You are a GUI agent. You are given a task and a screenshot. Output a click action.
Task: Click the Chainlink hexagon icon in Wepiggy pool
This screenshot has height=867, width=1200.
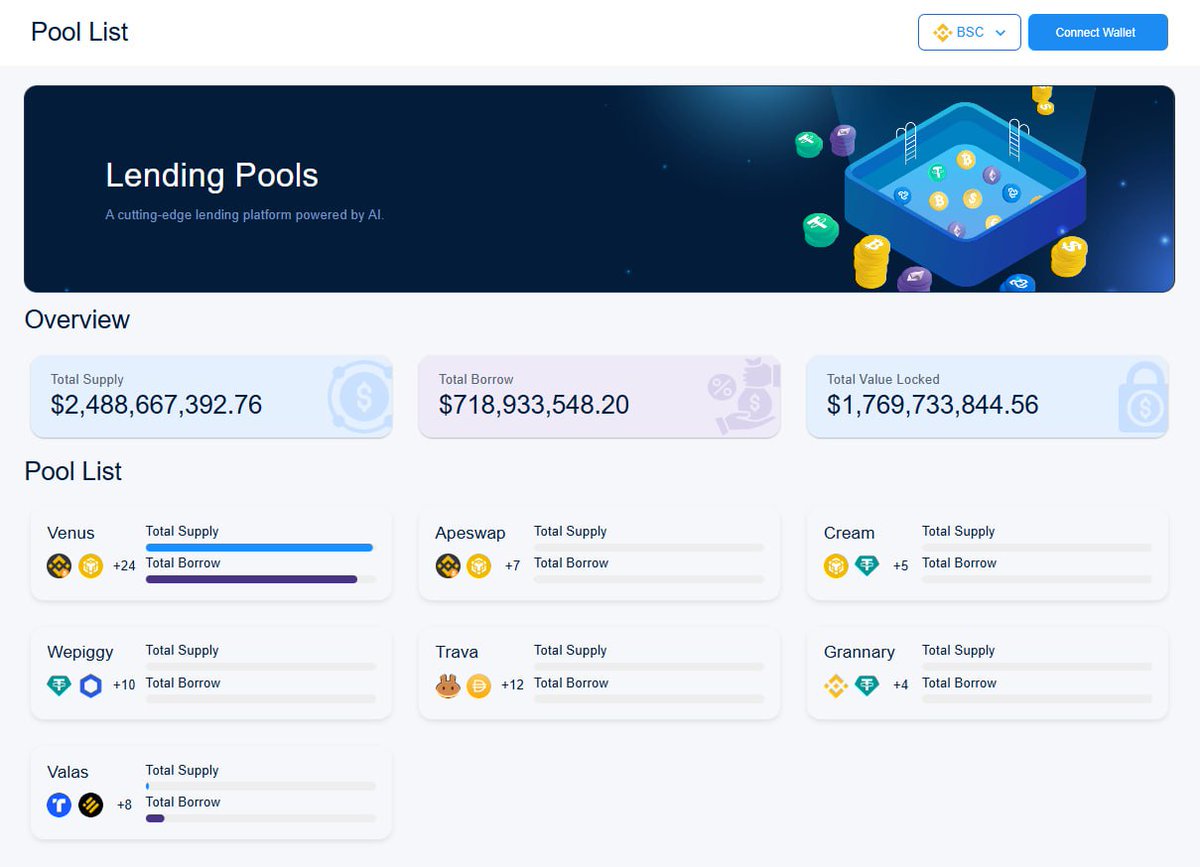(91, 686)
